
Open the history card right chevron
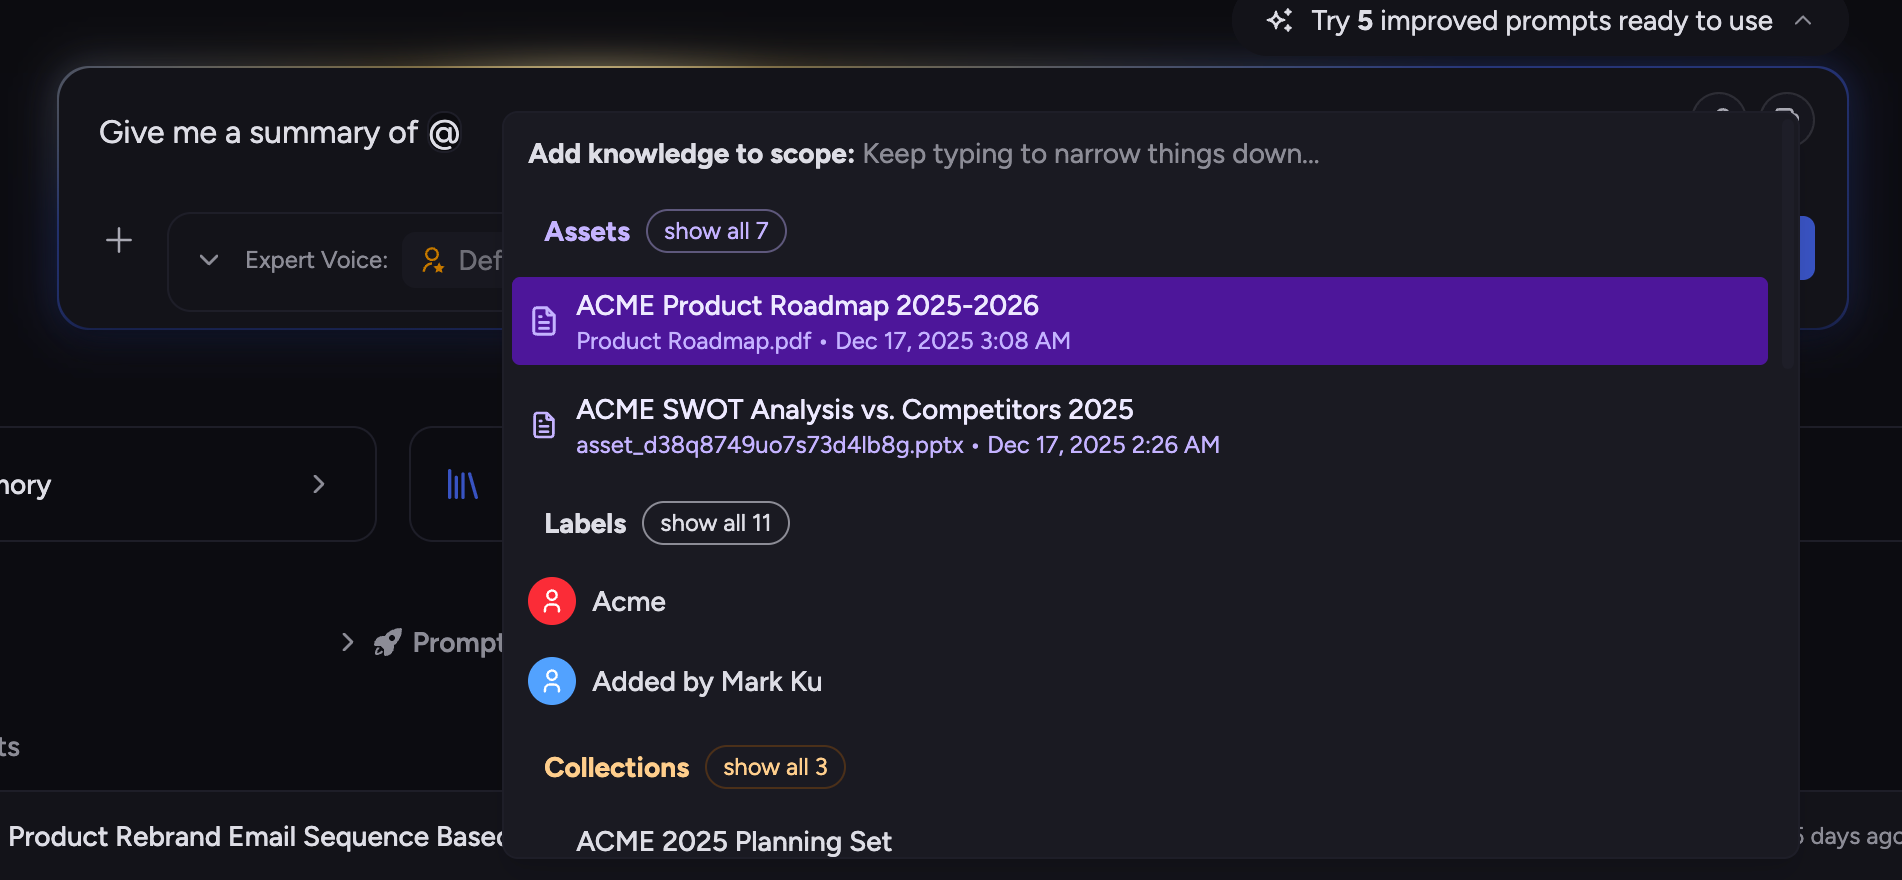click(319, 484)
